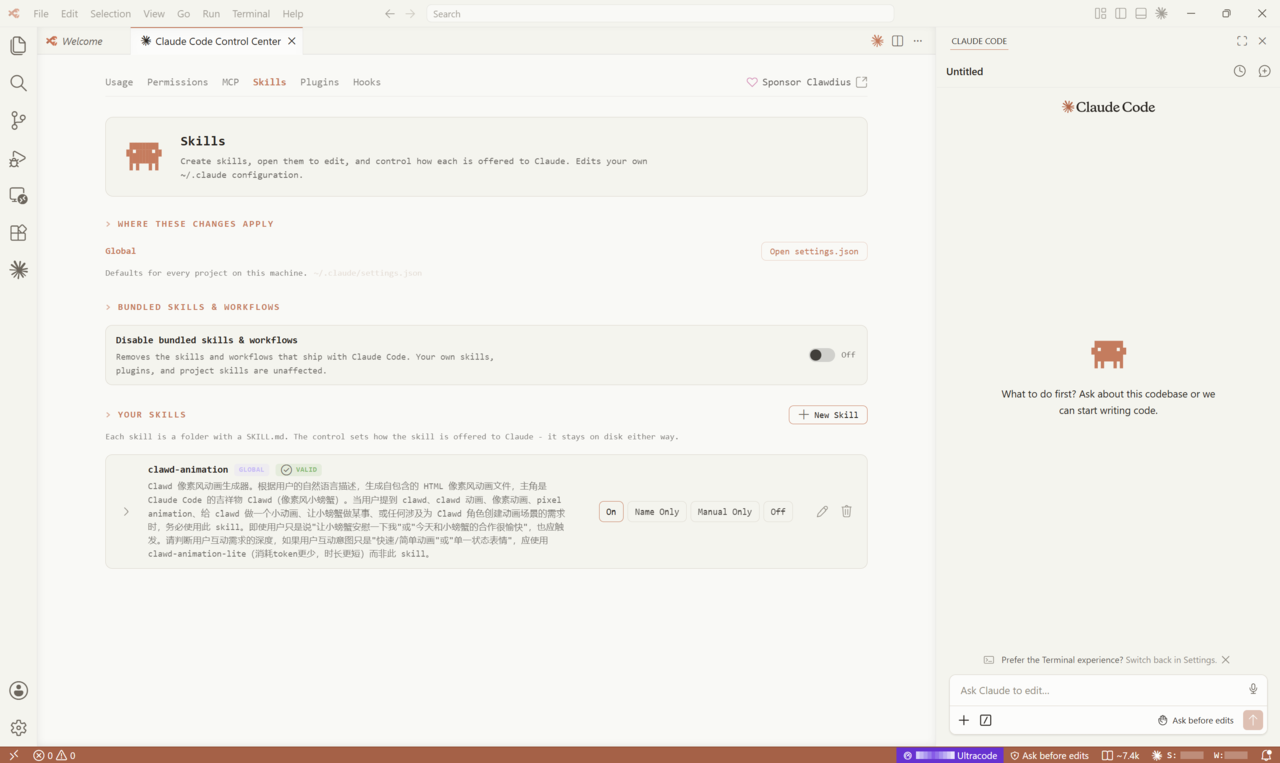Go back with title bar arrow
This screenshot has width=1280, height=763.
[390, 14]
